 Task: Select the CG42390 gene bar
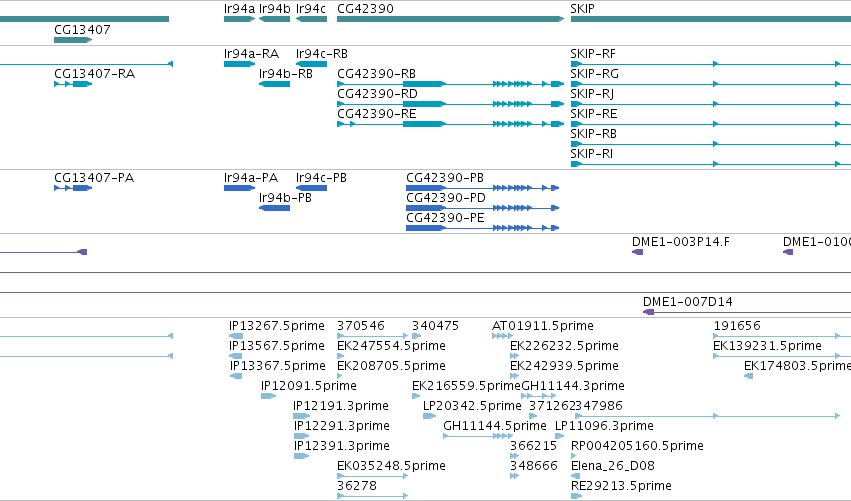pos(450,19)
